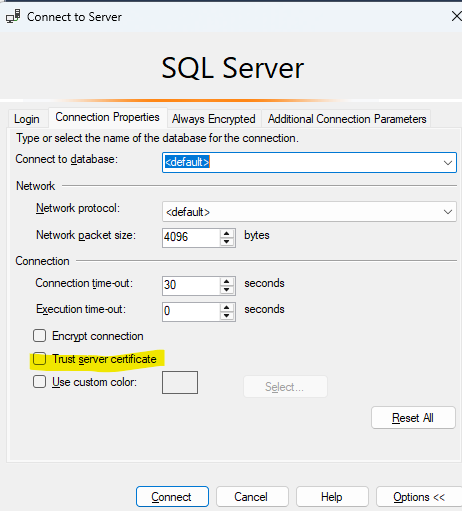Increase the Connection time-out value

(227, 281)
